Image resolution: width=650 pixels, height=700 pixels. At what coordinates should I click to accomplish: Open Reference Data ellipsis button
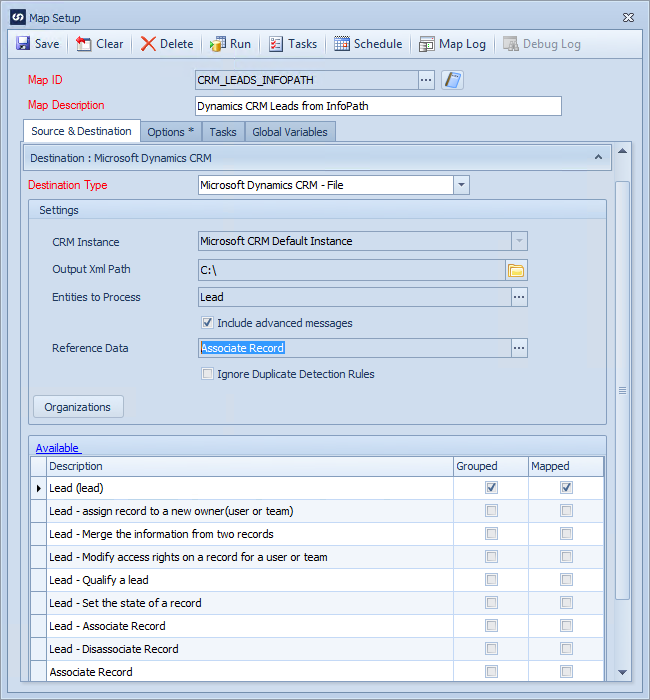519,348
